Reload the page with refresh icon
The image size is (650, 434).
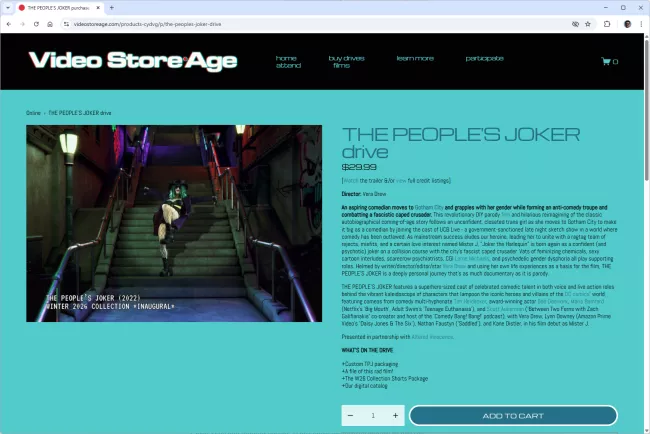click(37, 23)
